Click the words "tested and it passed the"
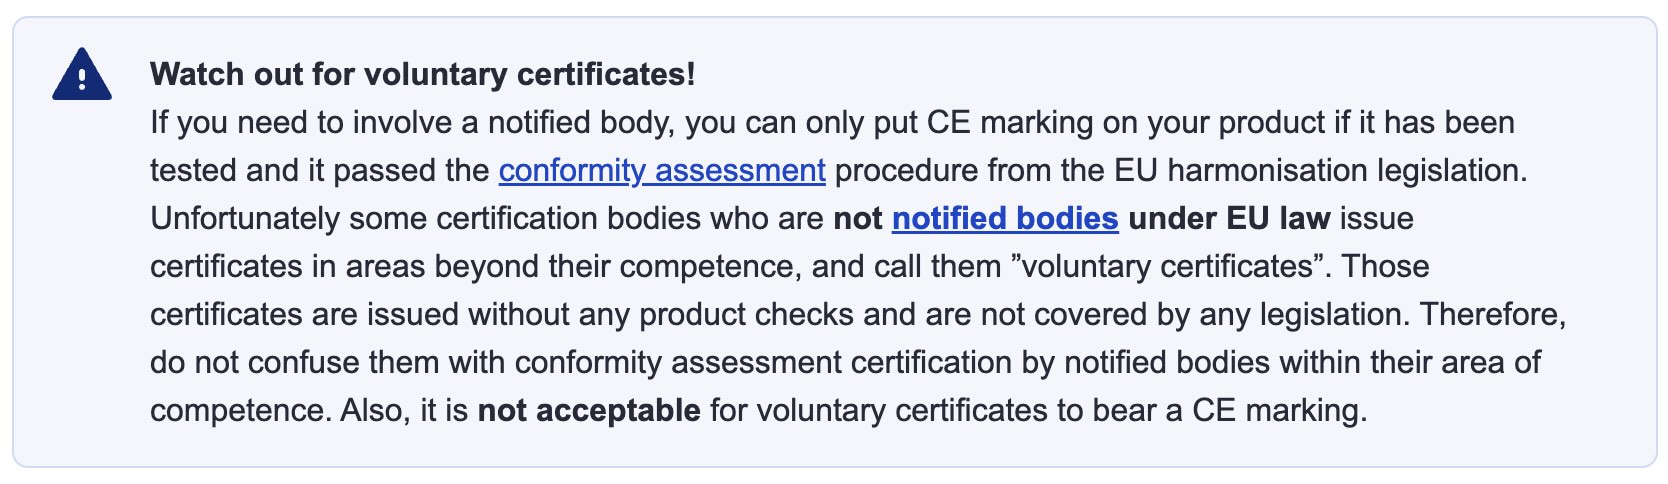This screenshot has height=484, width=1668. click(x=319, y=170)
